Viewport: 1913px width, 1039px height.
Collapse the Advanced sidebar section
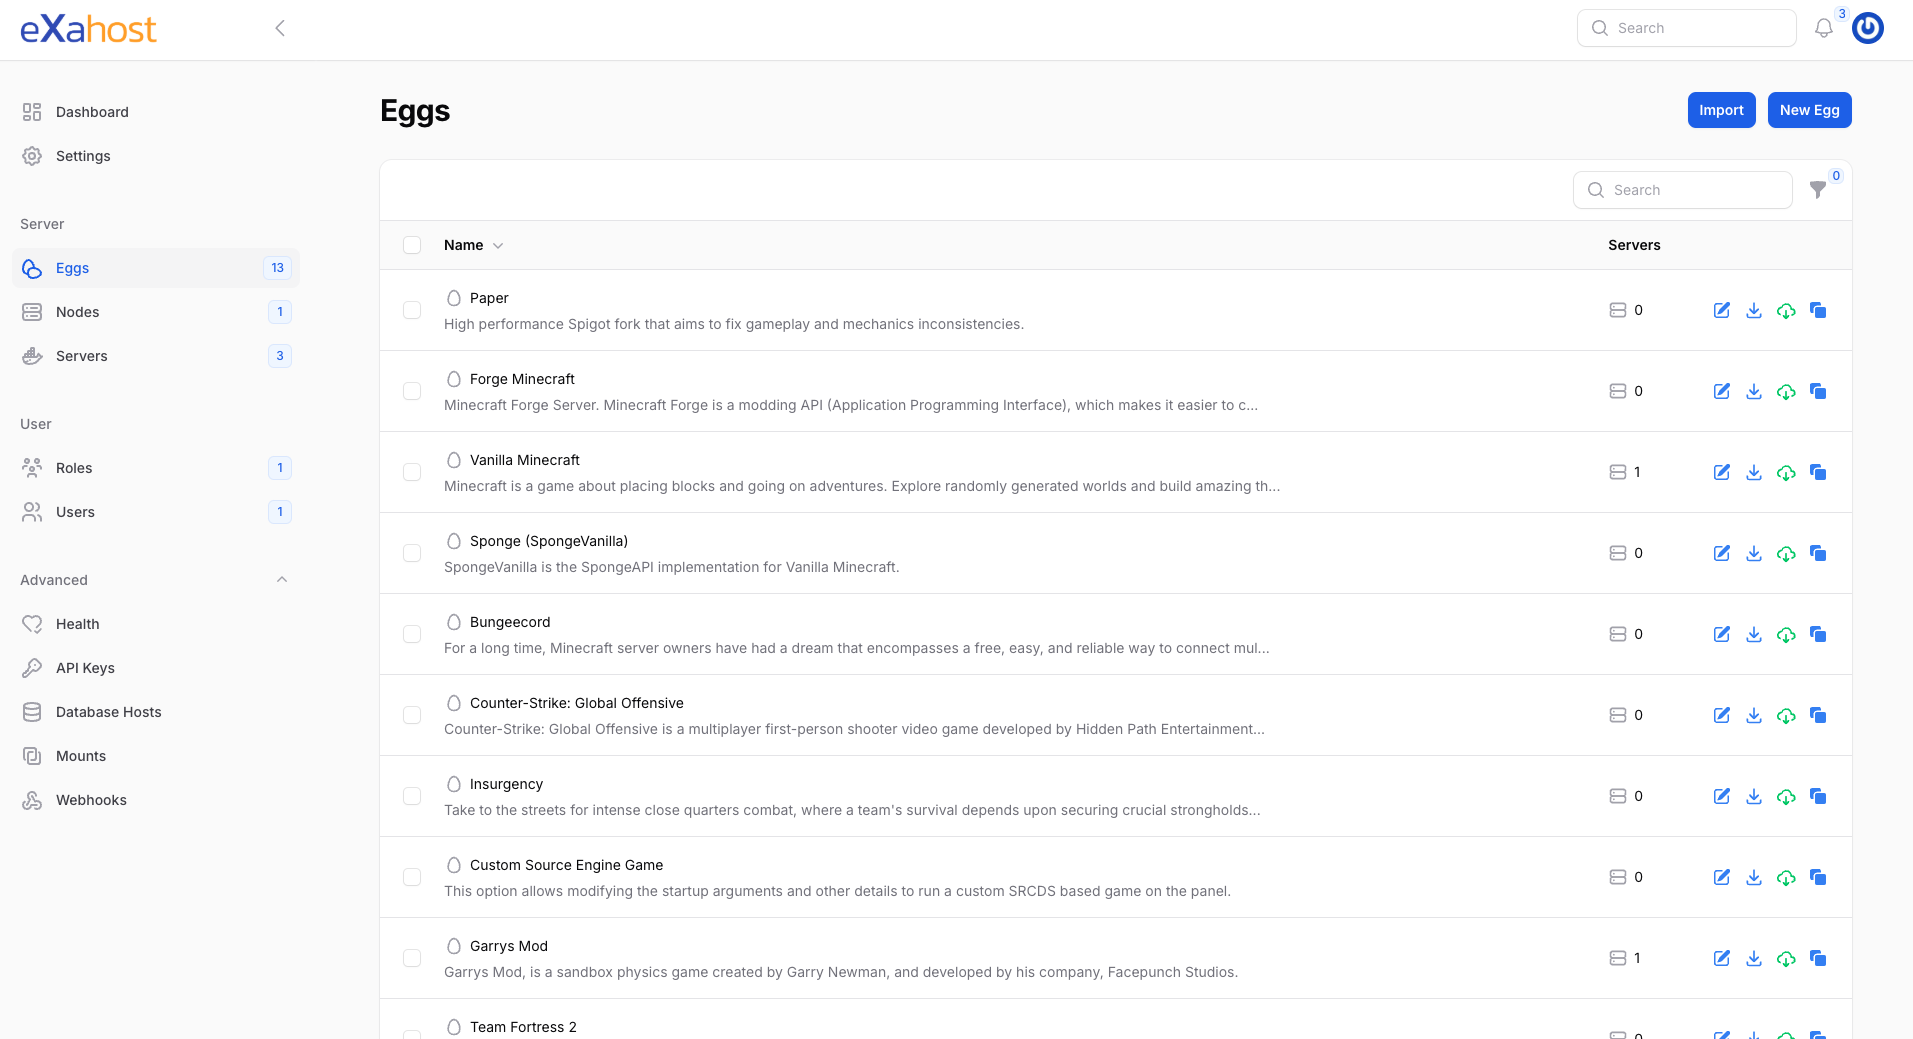pos(282,580)
